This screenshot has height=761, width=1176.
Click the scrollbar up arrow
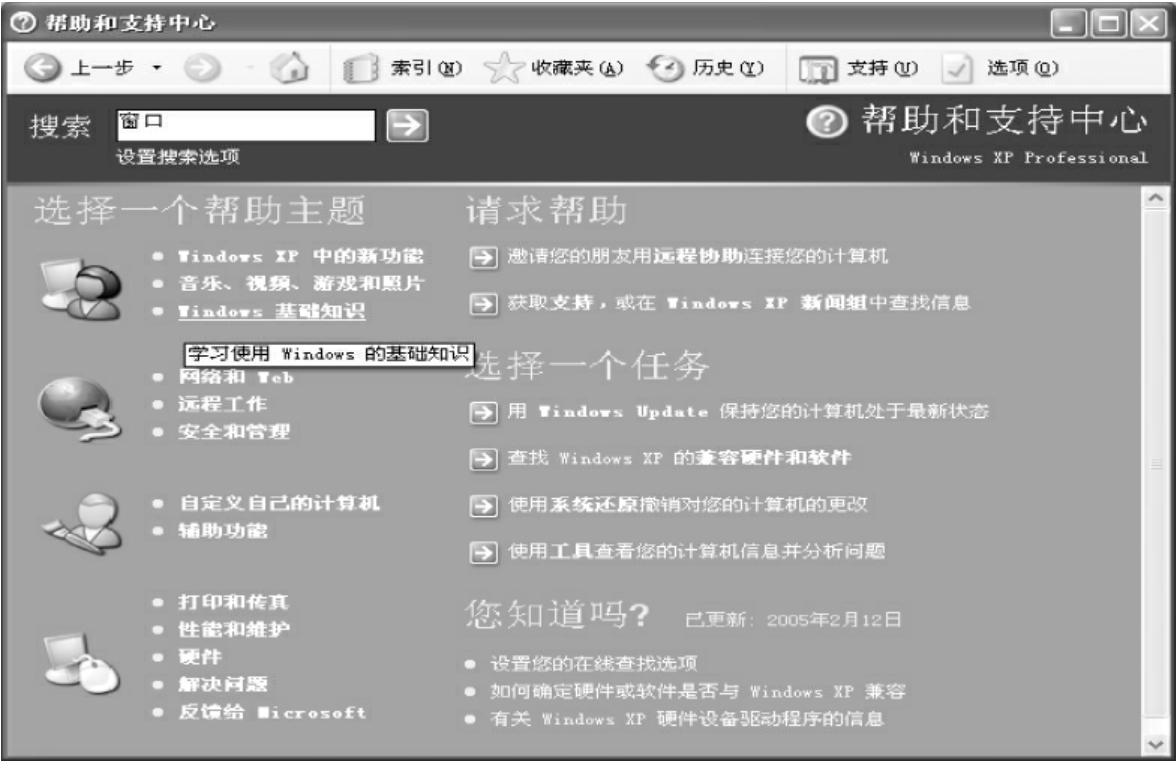(x=1156, y=198)
